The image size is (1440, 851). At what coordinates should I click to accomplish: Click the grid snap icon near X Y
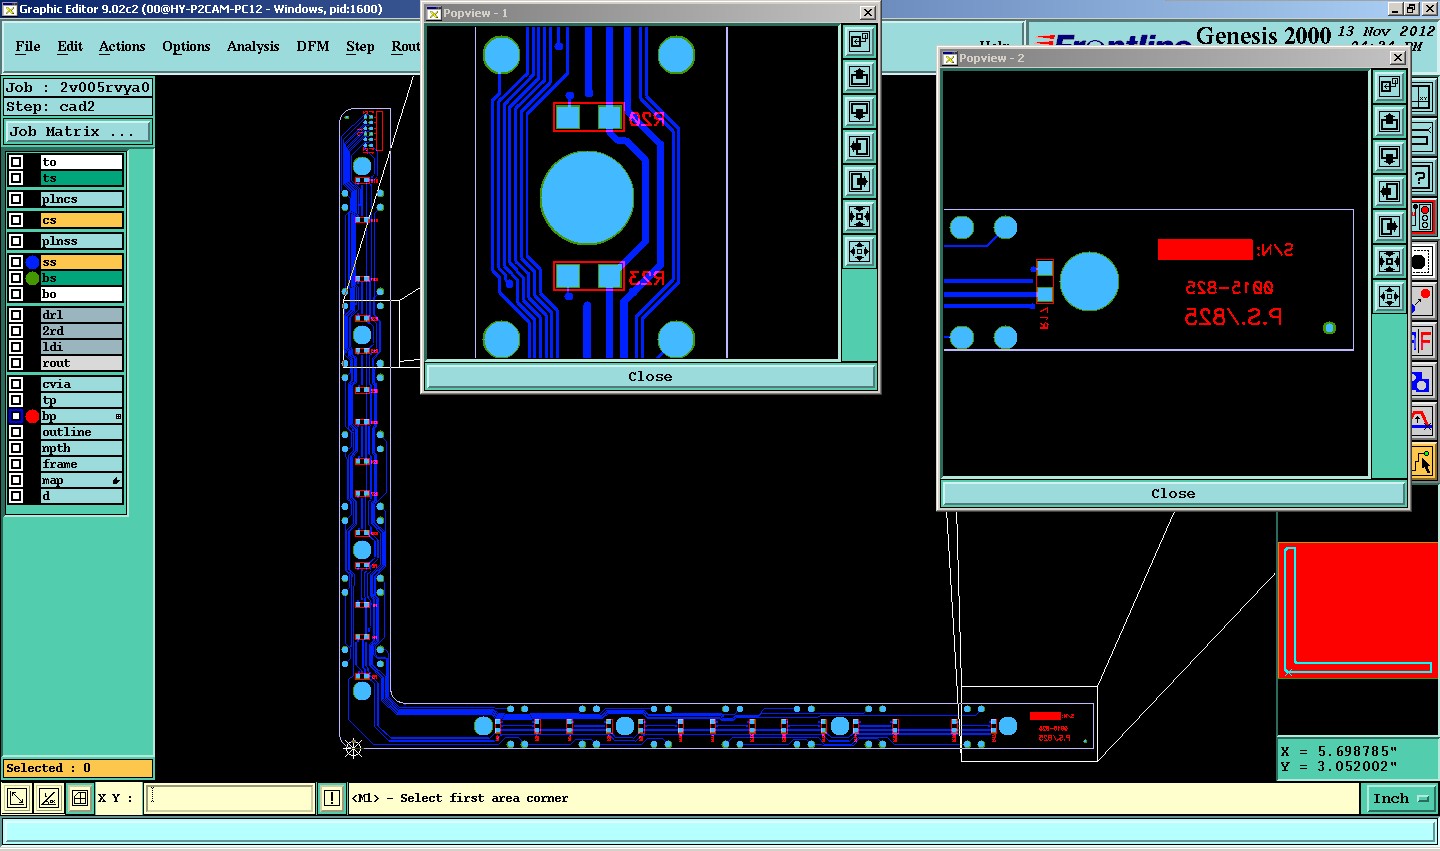click(79, 798)
